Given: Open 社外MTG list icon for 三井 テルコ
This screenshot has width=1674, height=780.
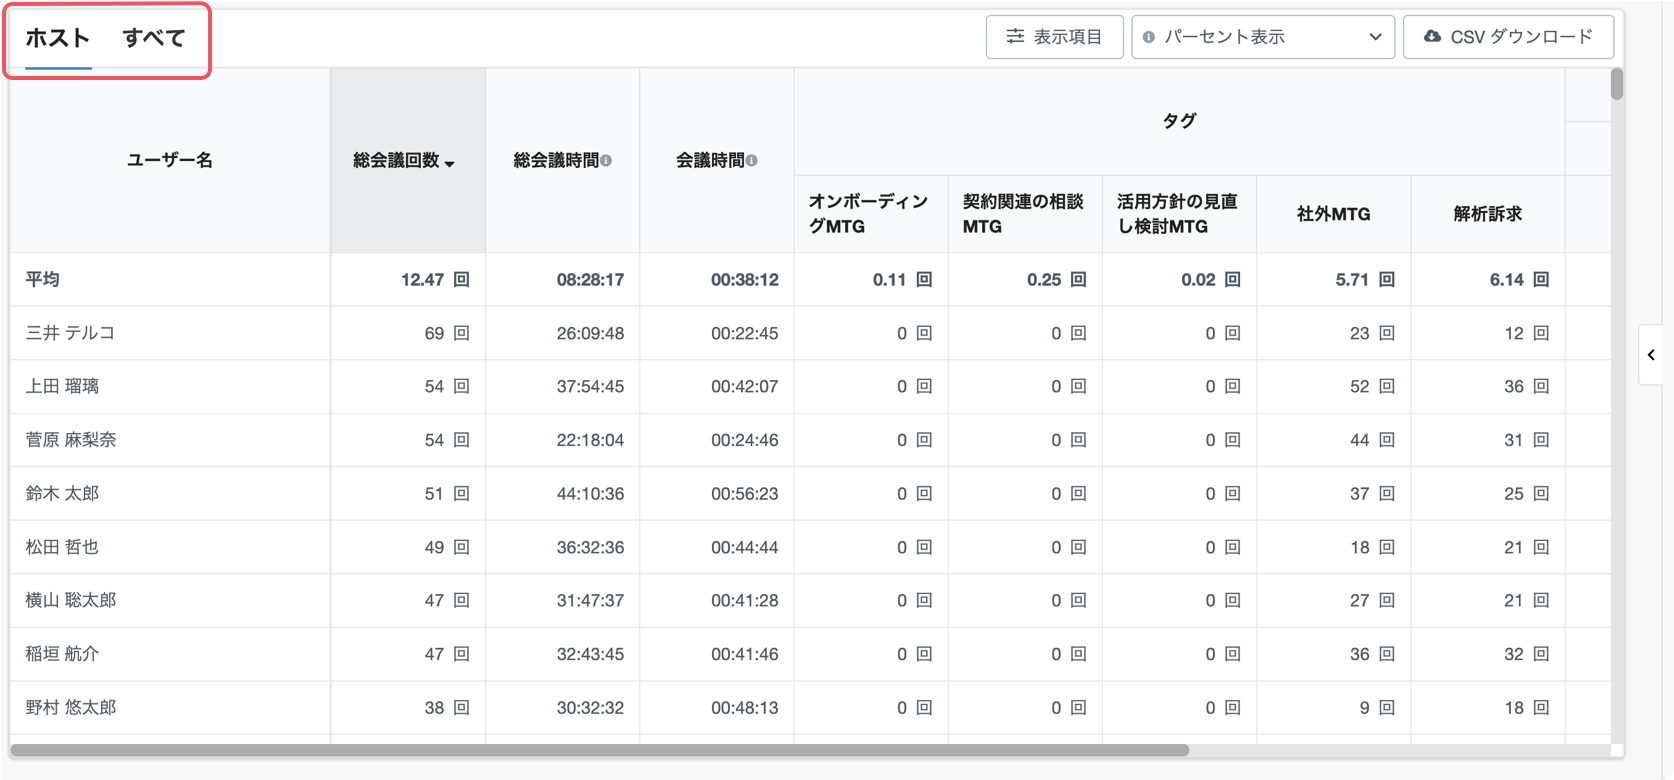Looking at the screenshot, I should 1387,333.
